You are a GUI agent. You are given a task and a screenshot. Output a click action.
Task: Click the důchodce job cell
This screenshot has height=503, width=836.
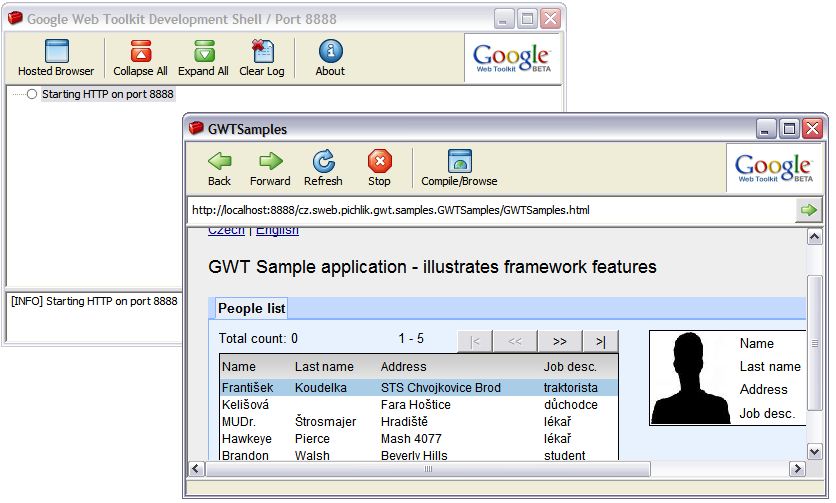[x=570, y=405]
